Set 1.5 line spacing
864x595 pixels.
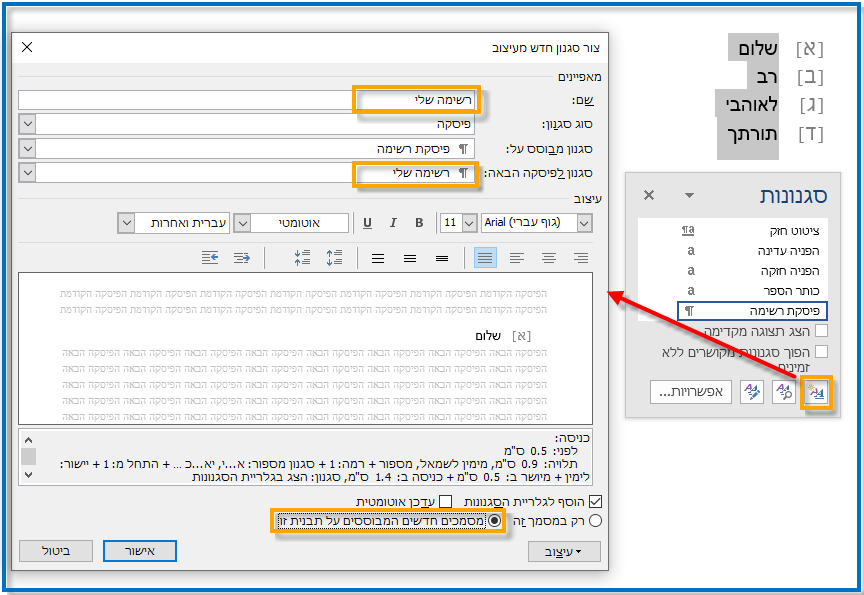point(410,258)
